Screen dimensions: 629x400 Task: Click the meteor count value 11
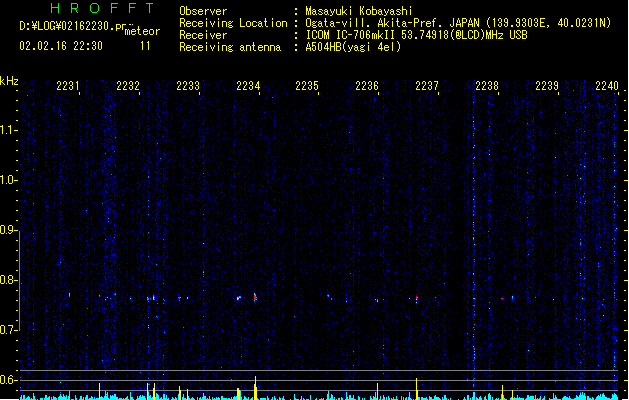click(145, 46)
